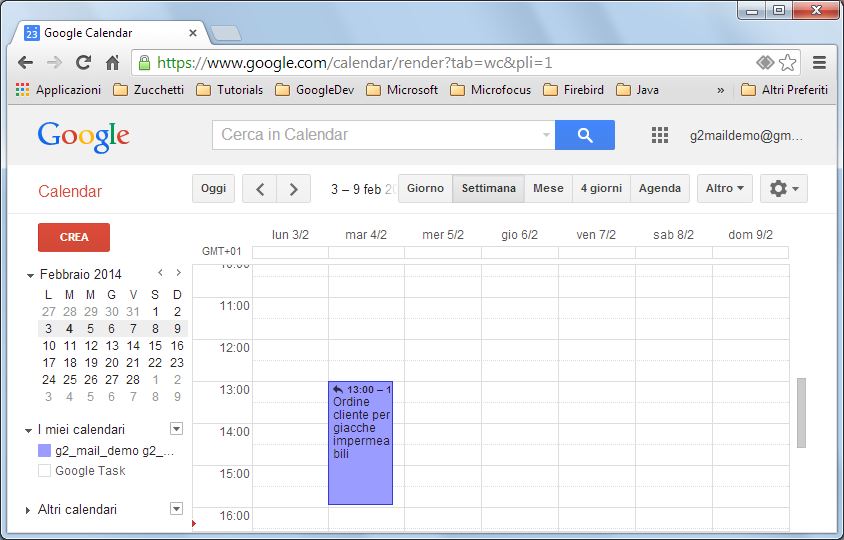Show previous month in mini calendar
Image resolution: width=844 pixels, height=540 pixels.
coord(160,273)
